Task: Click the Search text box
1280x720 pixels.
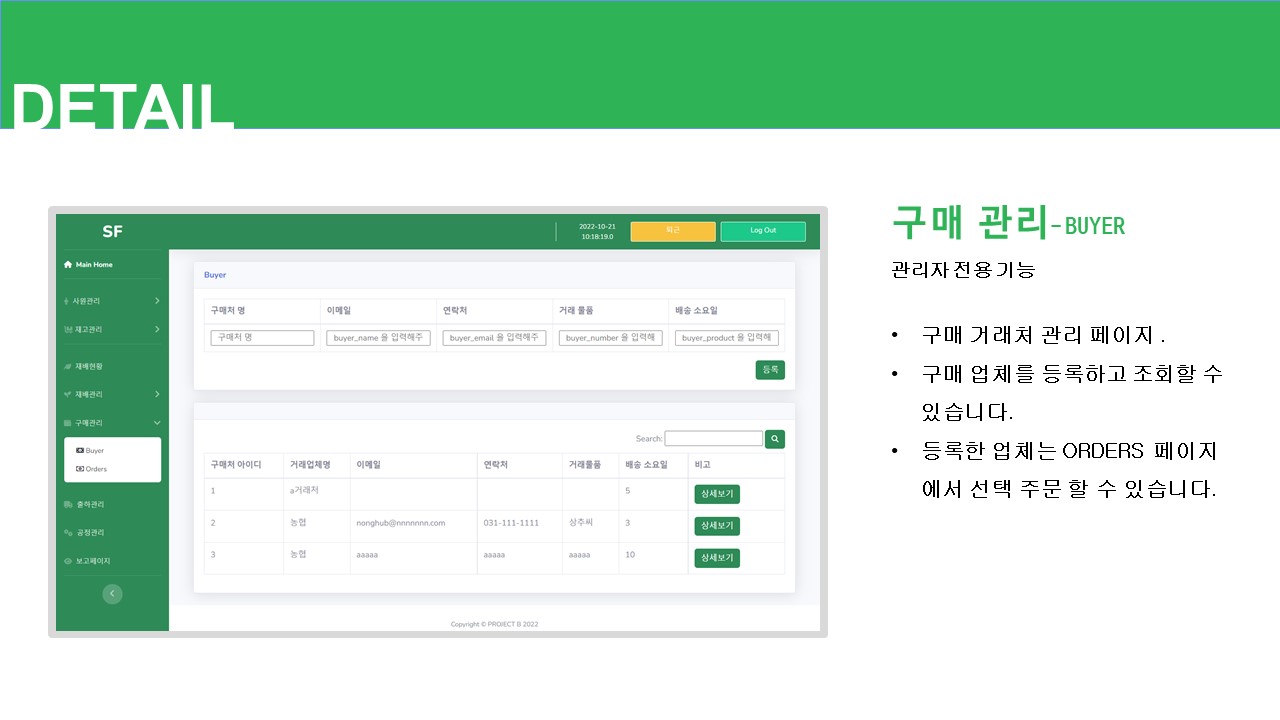Action: (x=714, y=439)
